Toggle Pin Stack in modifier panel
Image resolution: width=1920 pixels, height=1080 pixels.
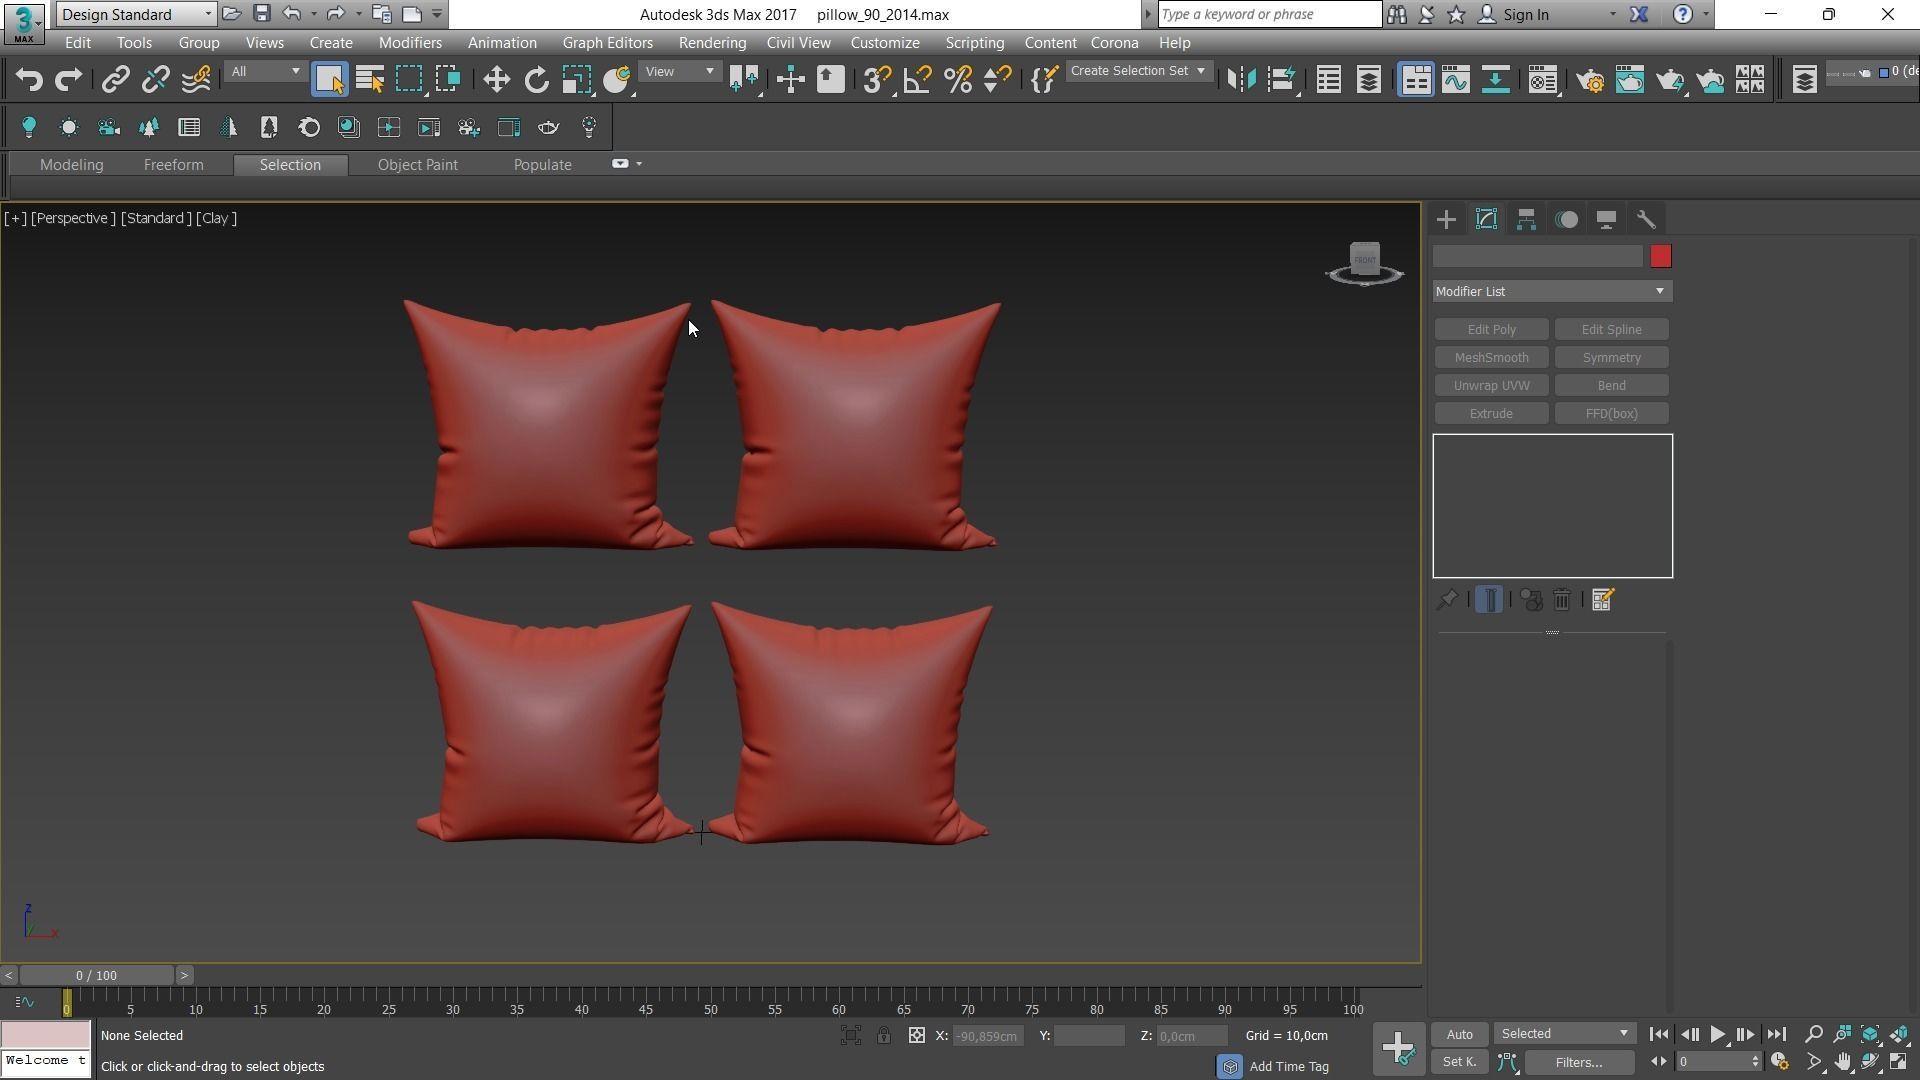[1447, 600]
